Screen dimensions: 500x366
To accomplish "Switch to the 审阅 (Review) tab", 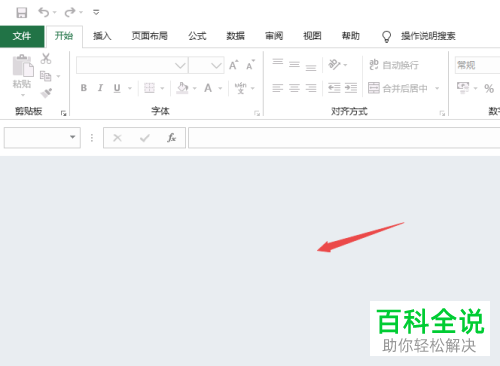I will (x=274, y=36).
